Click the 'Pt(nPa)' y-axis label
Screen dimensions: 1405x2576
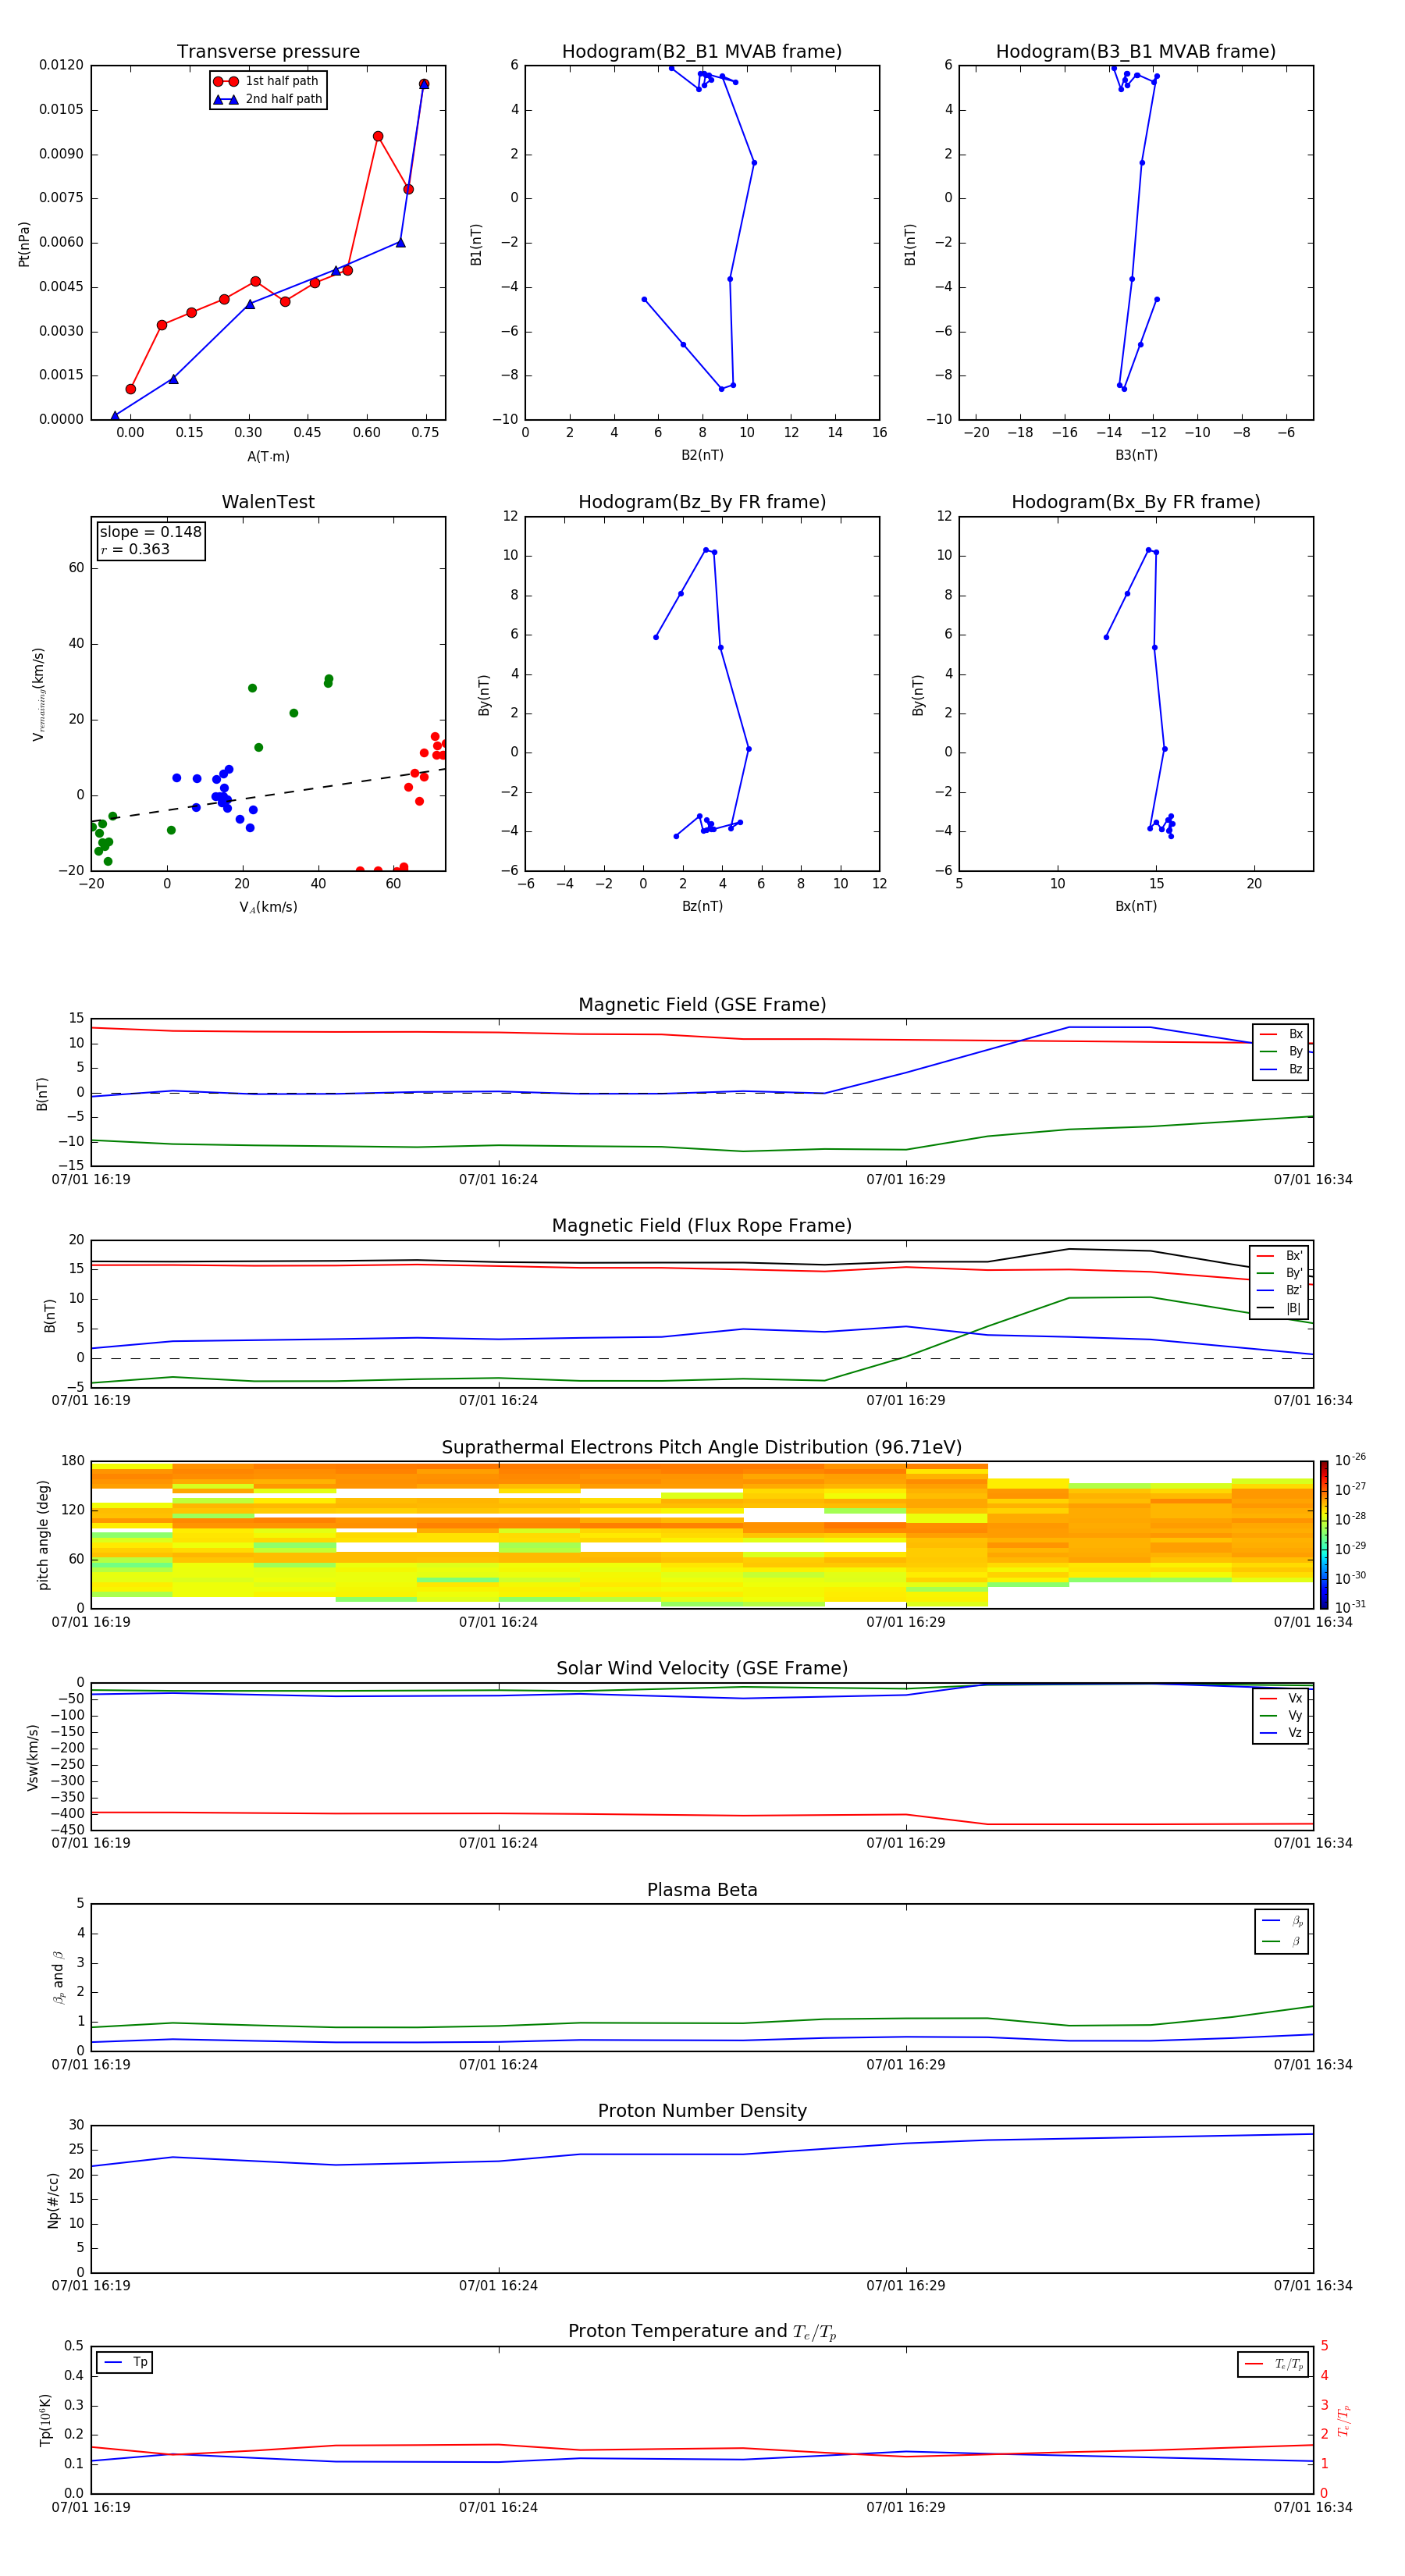click(x=24, y=244)
